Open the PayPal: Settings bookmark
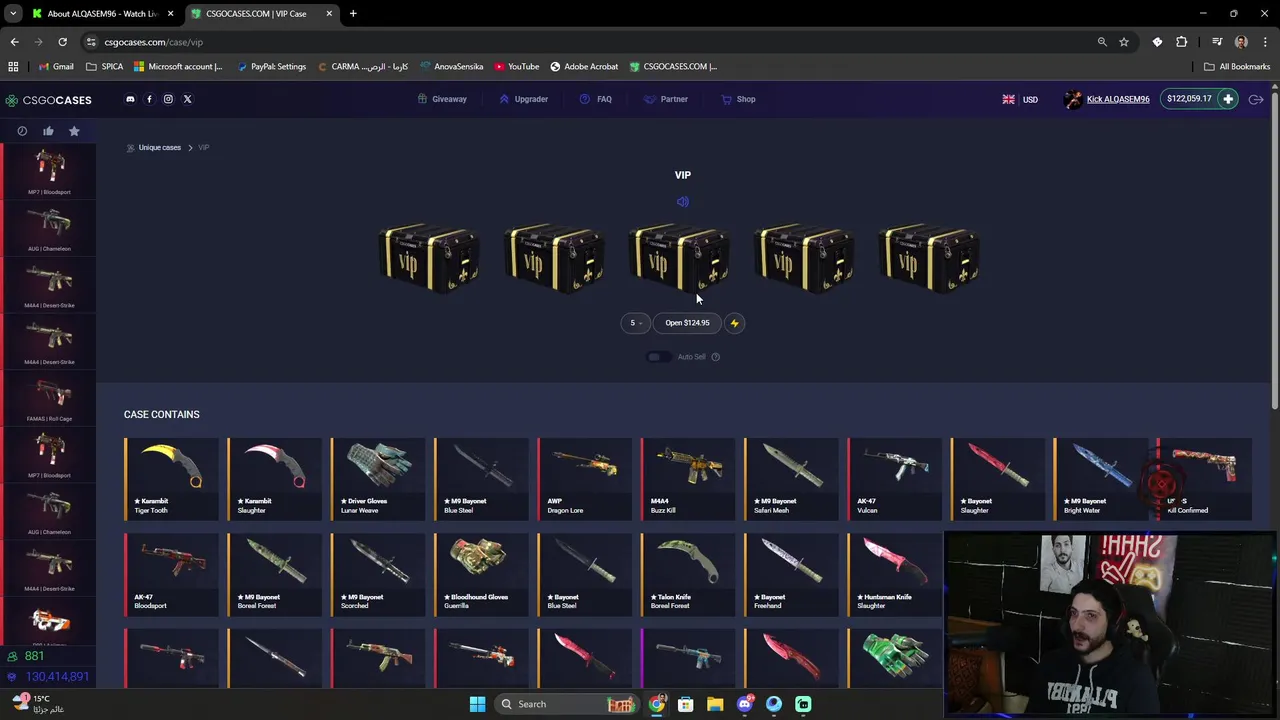Viewport: 1280px width, 720px height. point(271,66)
